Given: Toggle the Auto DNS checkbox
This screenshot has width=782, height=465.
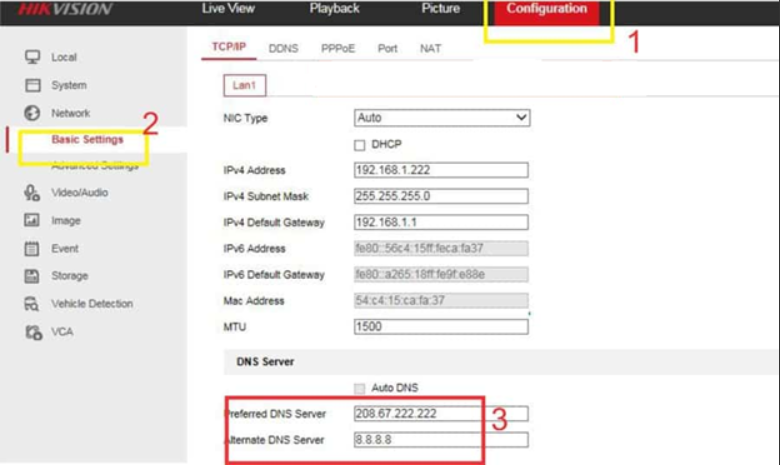Looking at the screenshot, I should [360, 387].
